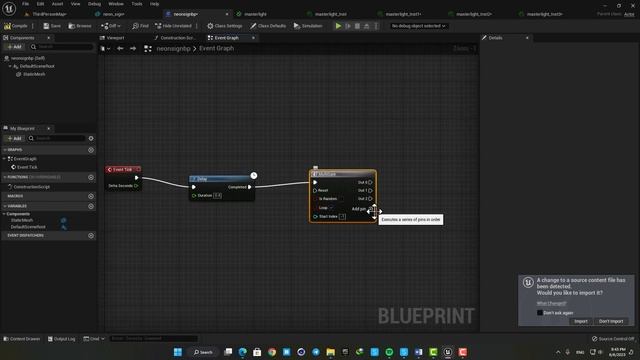Image resolution: width=640 pixels, height=360 pixels.
Task: Open the Content Drawer
Action: [x=22, y=339]
